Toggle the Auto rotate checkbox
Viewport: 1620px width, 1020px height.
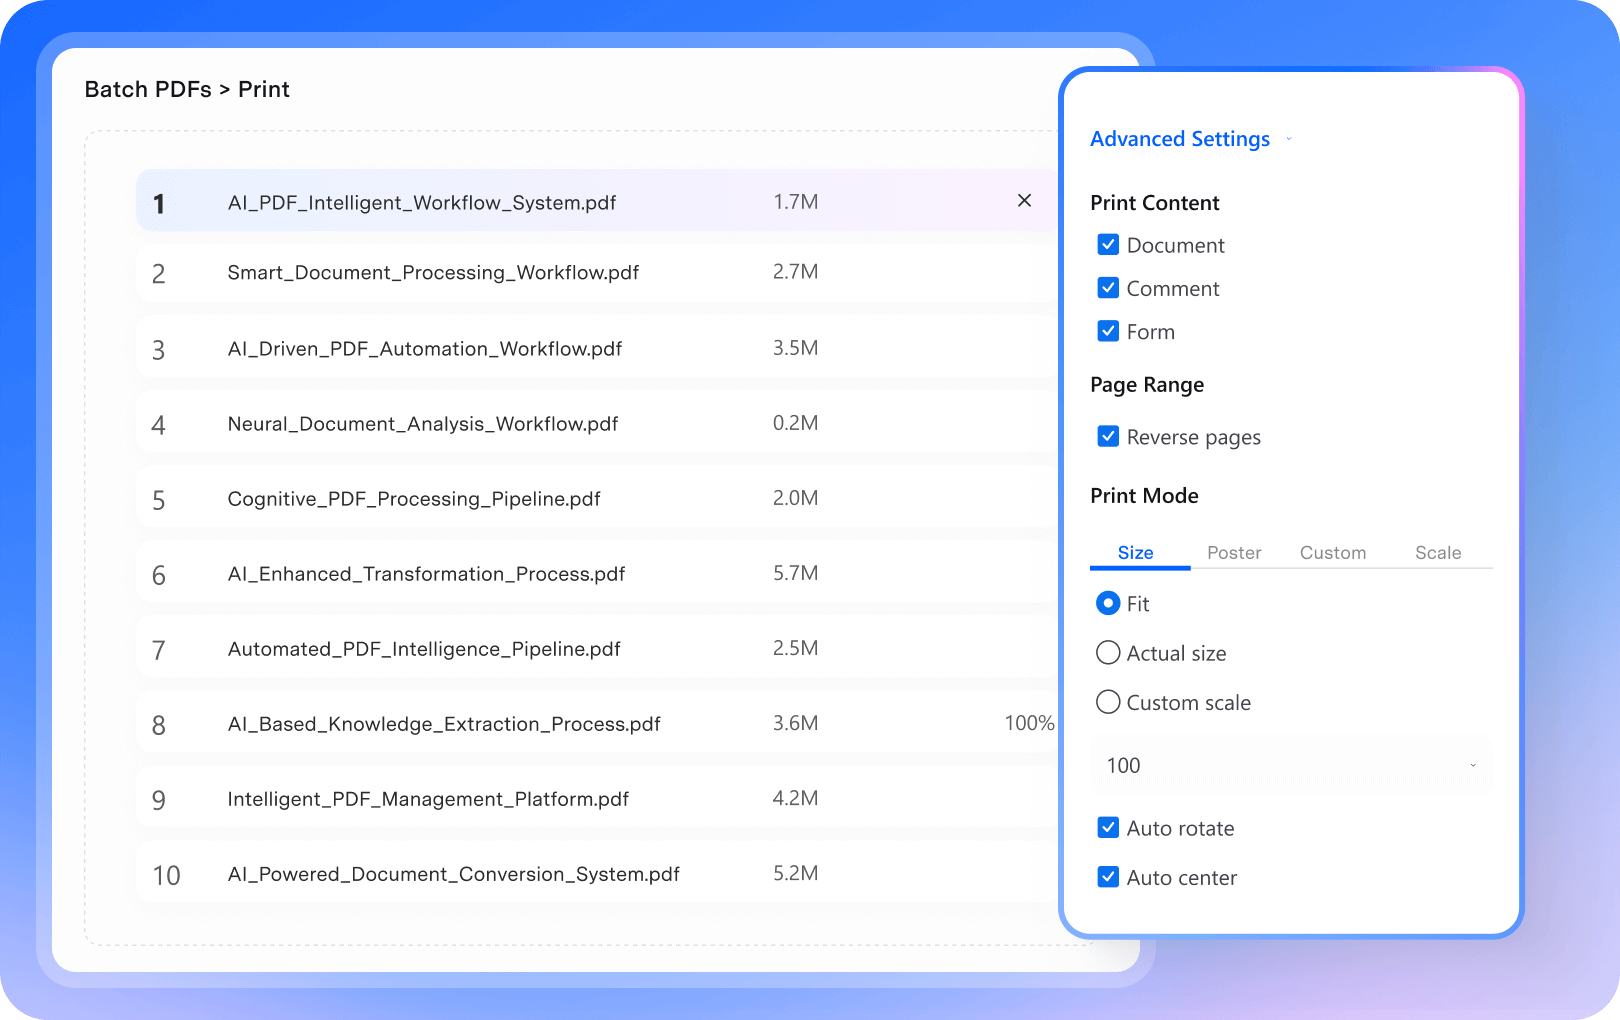[x=1108, y=827]
